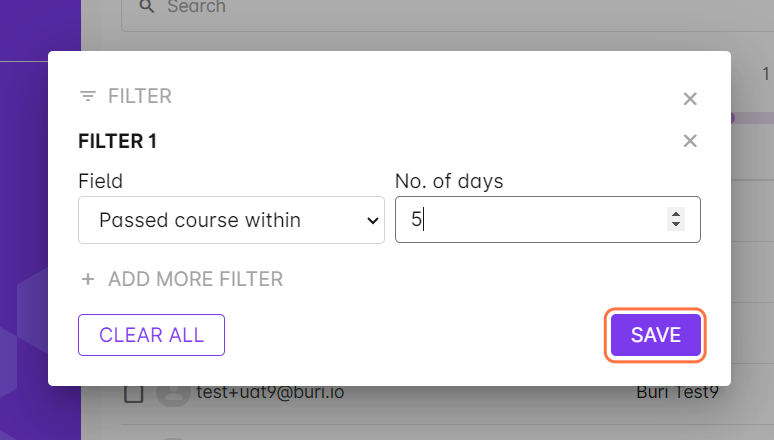Click the user avatar beside test+uat9@buri.io
This screenshot has width=774, height=440.
coord(173,392)
